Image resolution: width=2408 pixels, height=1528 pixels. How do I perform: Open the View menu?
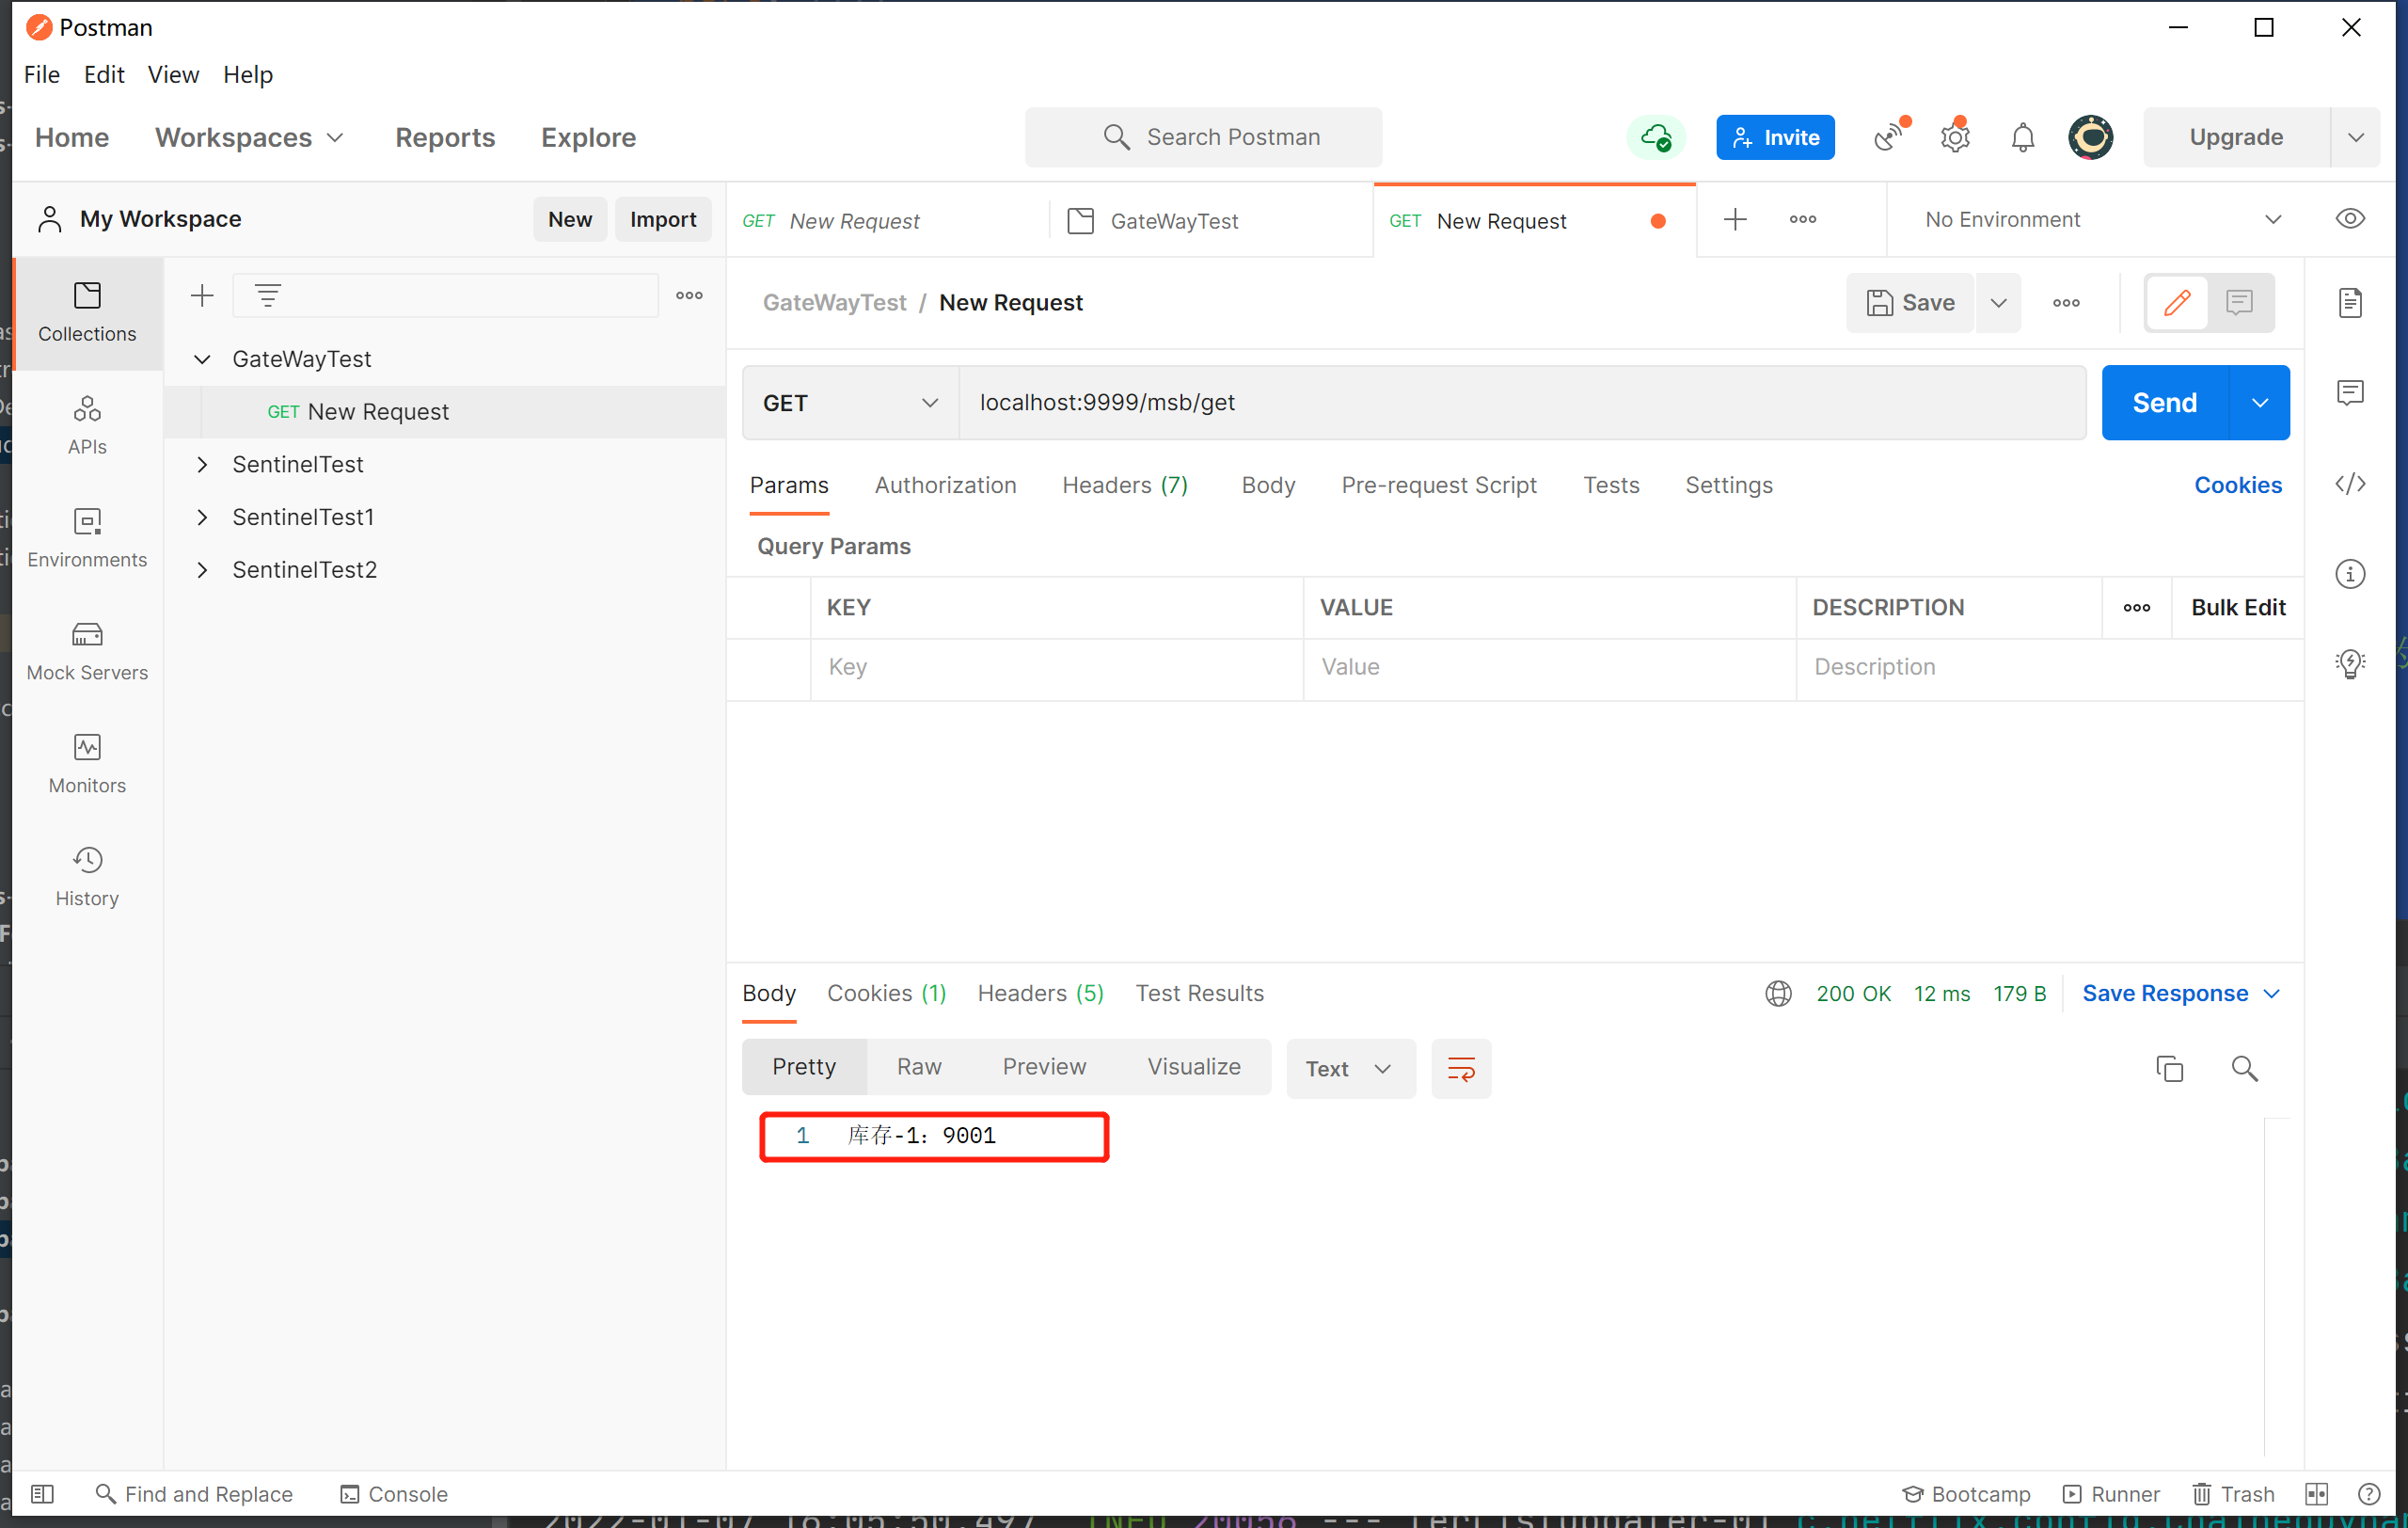[173, 75]
